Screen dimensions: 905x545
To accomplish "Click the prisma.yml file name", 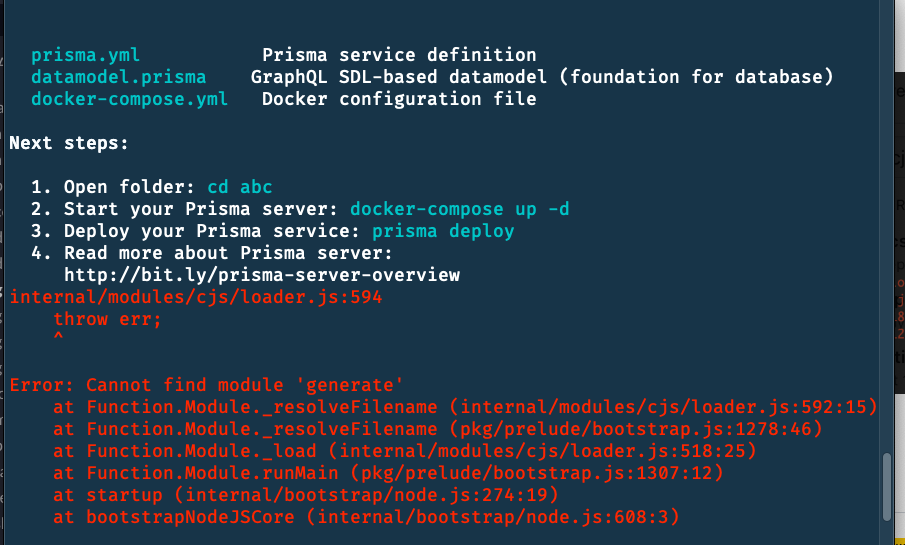I will 85,55.
